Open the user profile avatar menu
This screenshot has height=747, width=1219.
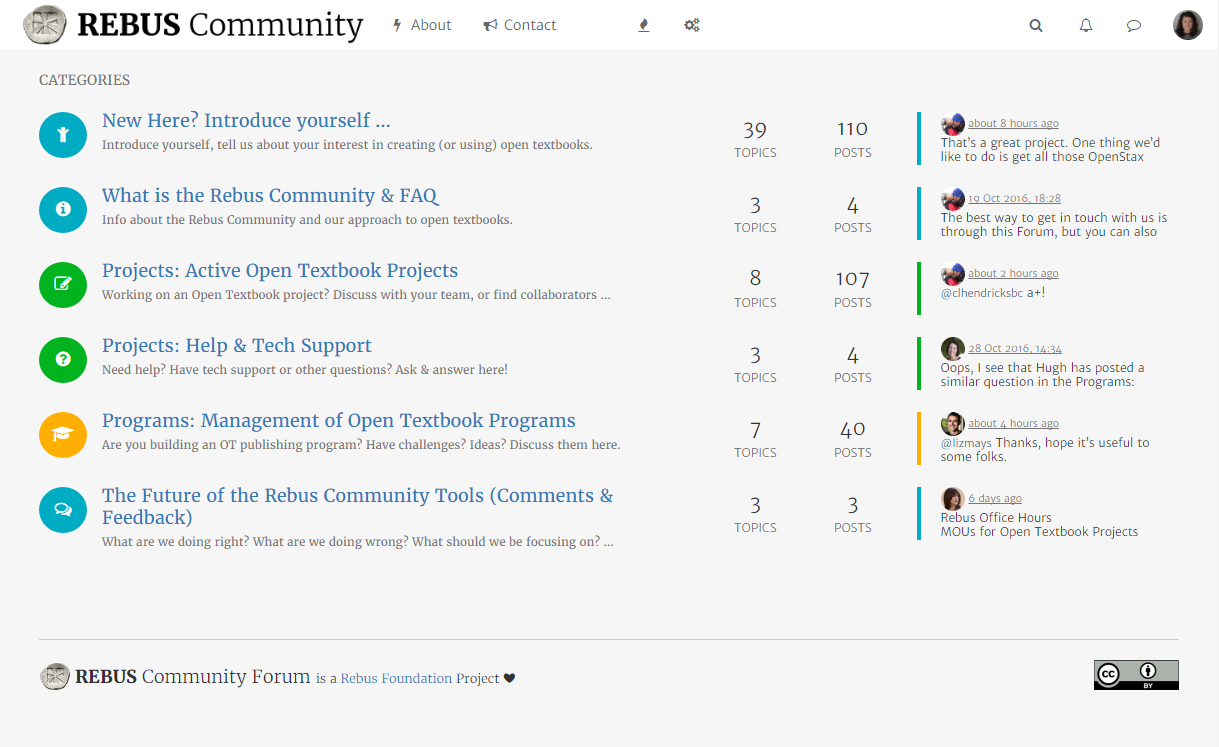[x=1187, y=25]
